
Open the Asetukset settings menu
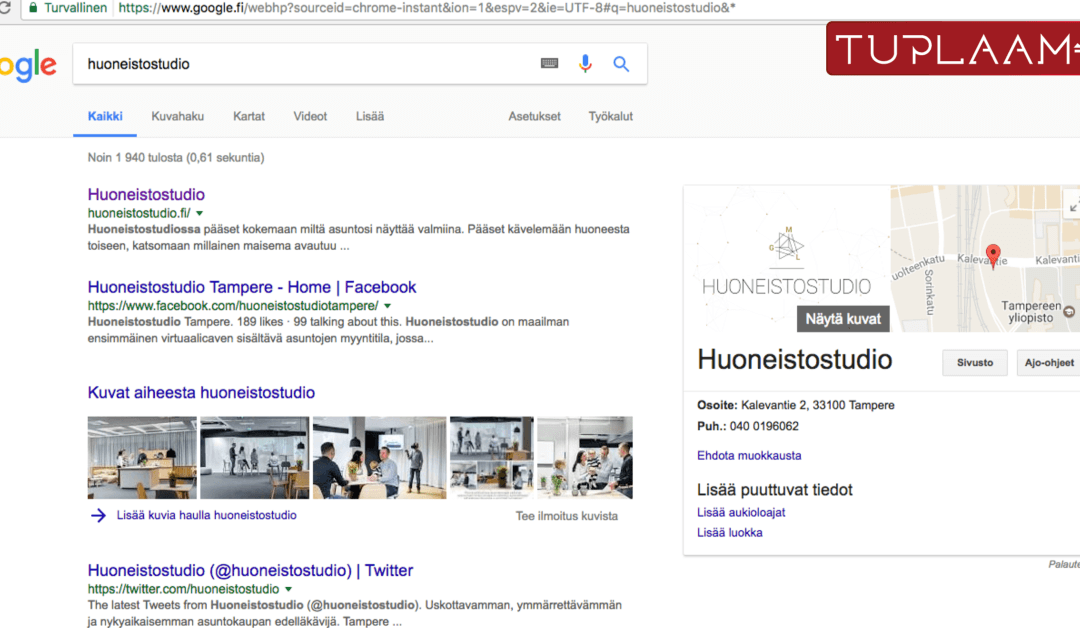534,116
